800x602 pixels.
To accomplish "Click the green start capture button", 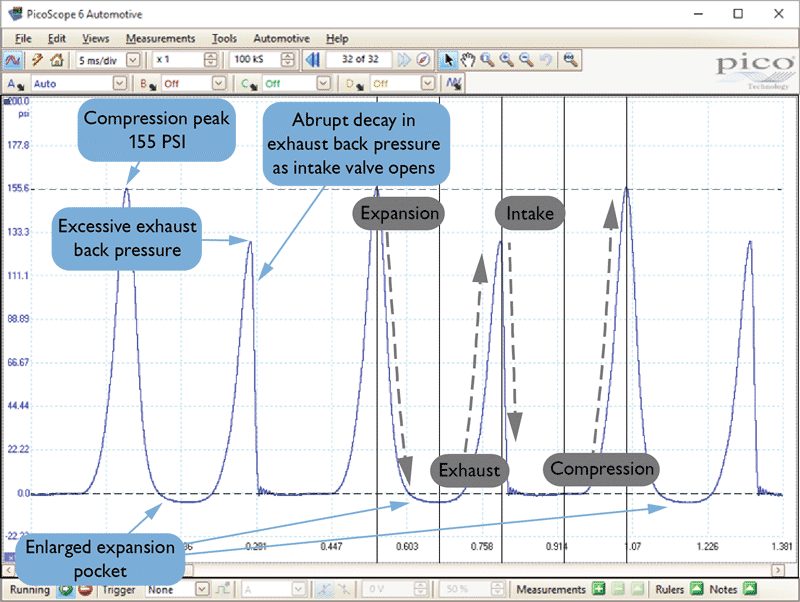I will pyautogui.click(x=65, y=589).
